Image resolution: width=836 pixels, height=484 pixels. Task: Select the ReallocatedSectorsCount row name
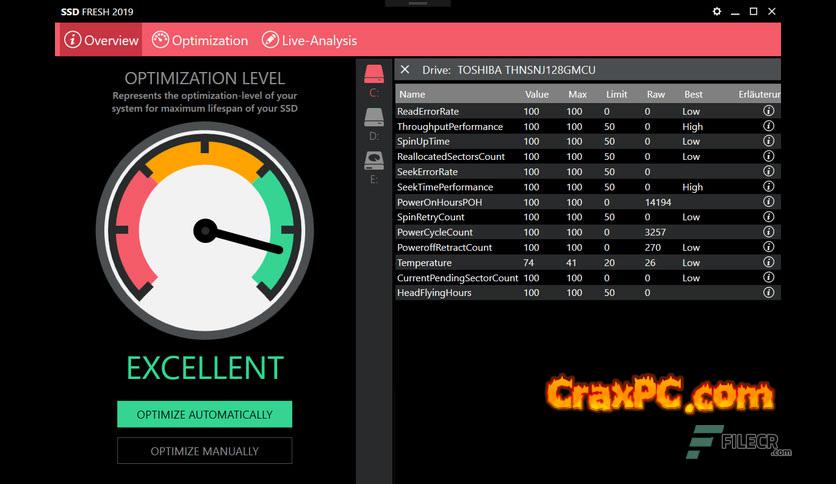click(451, 157)
